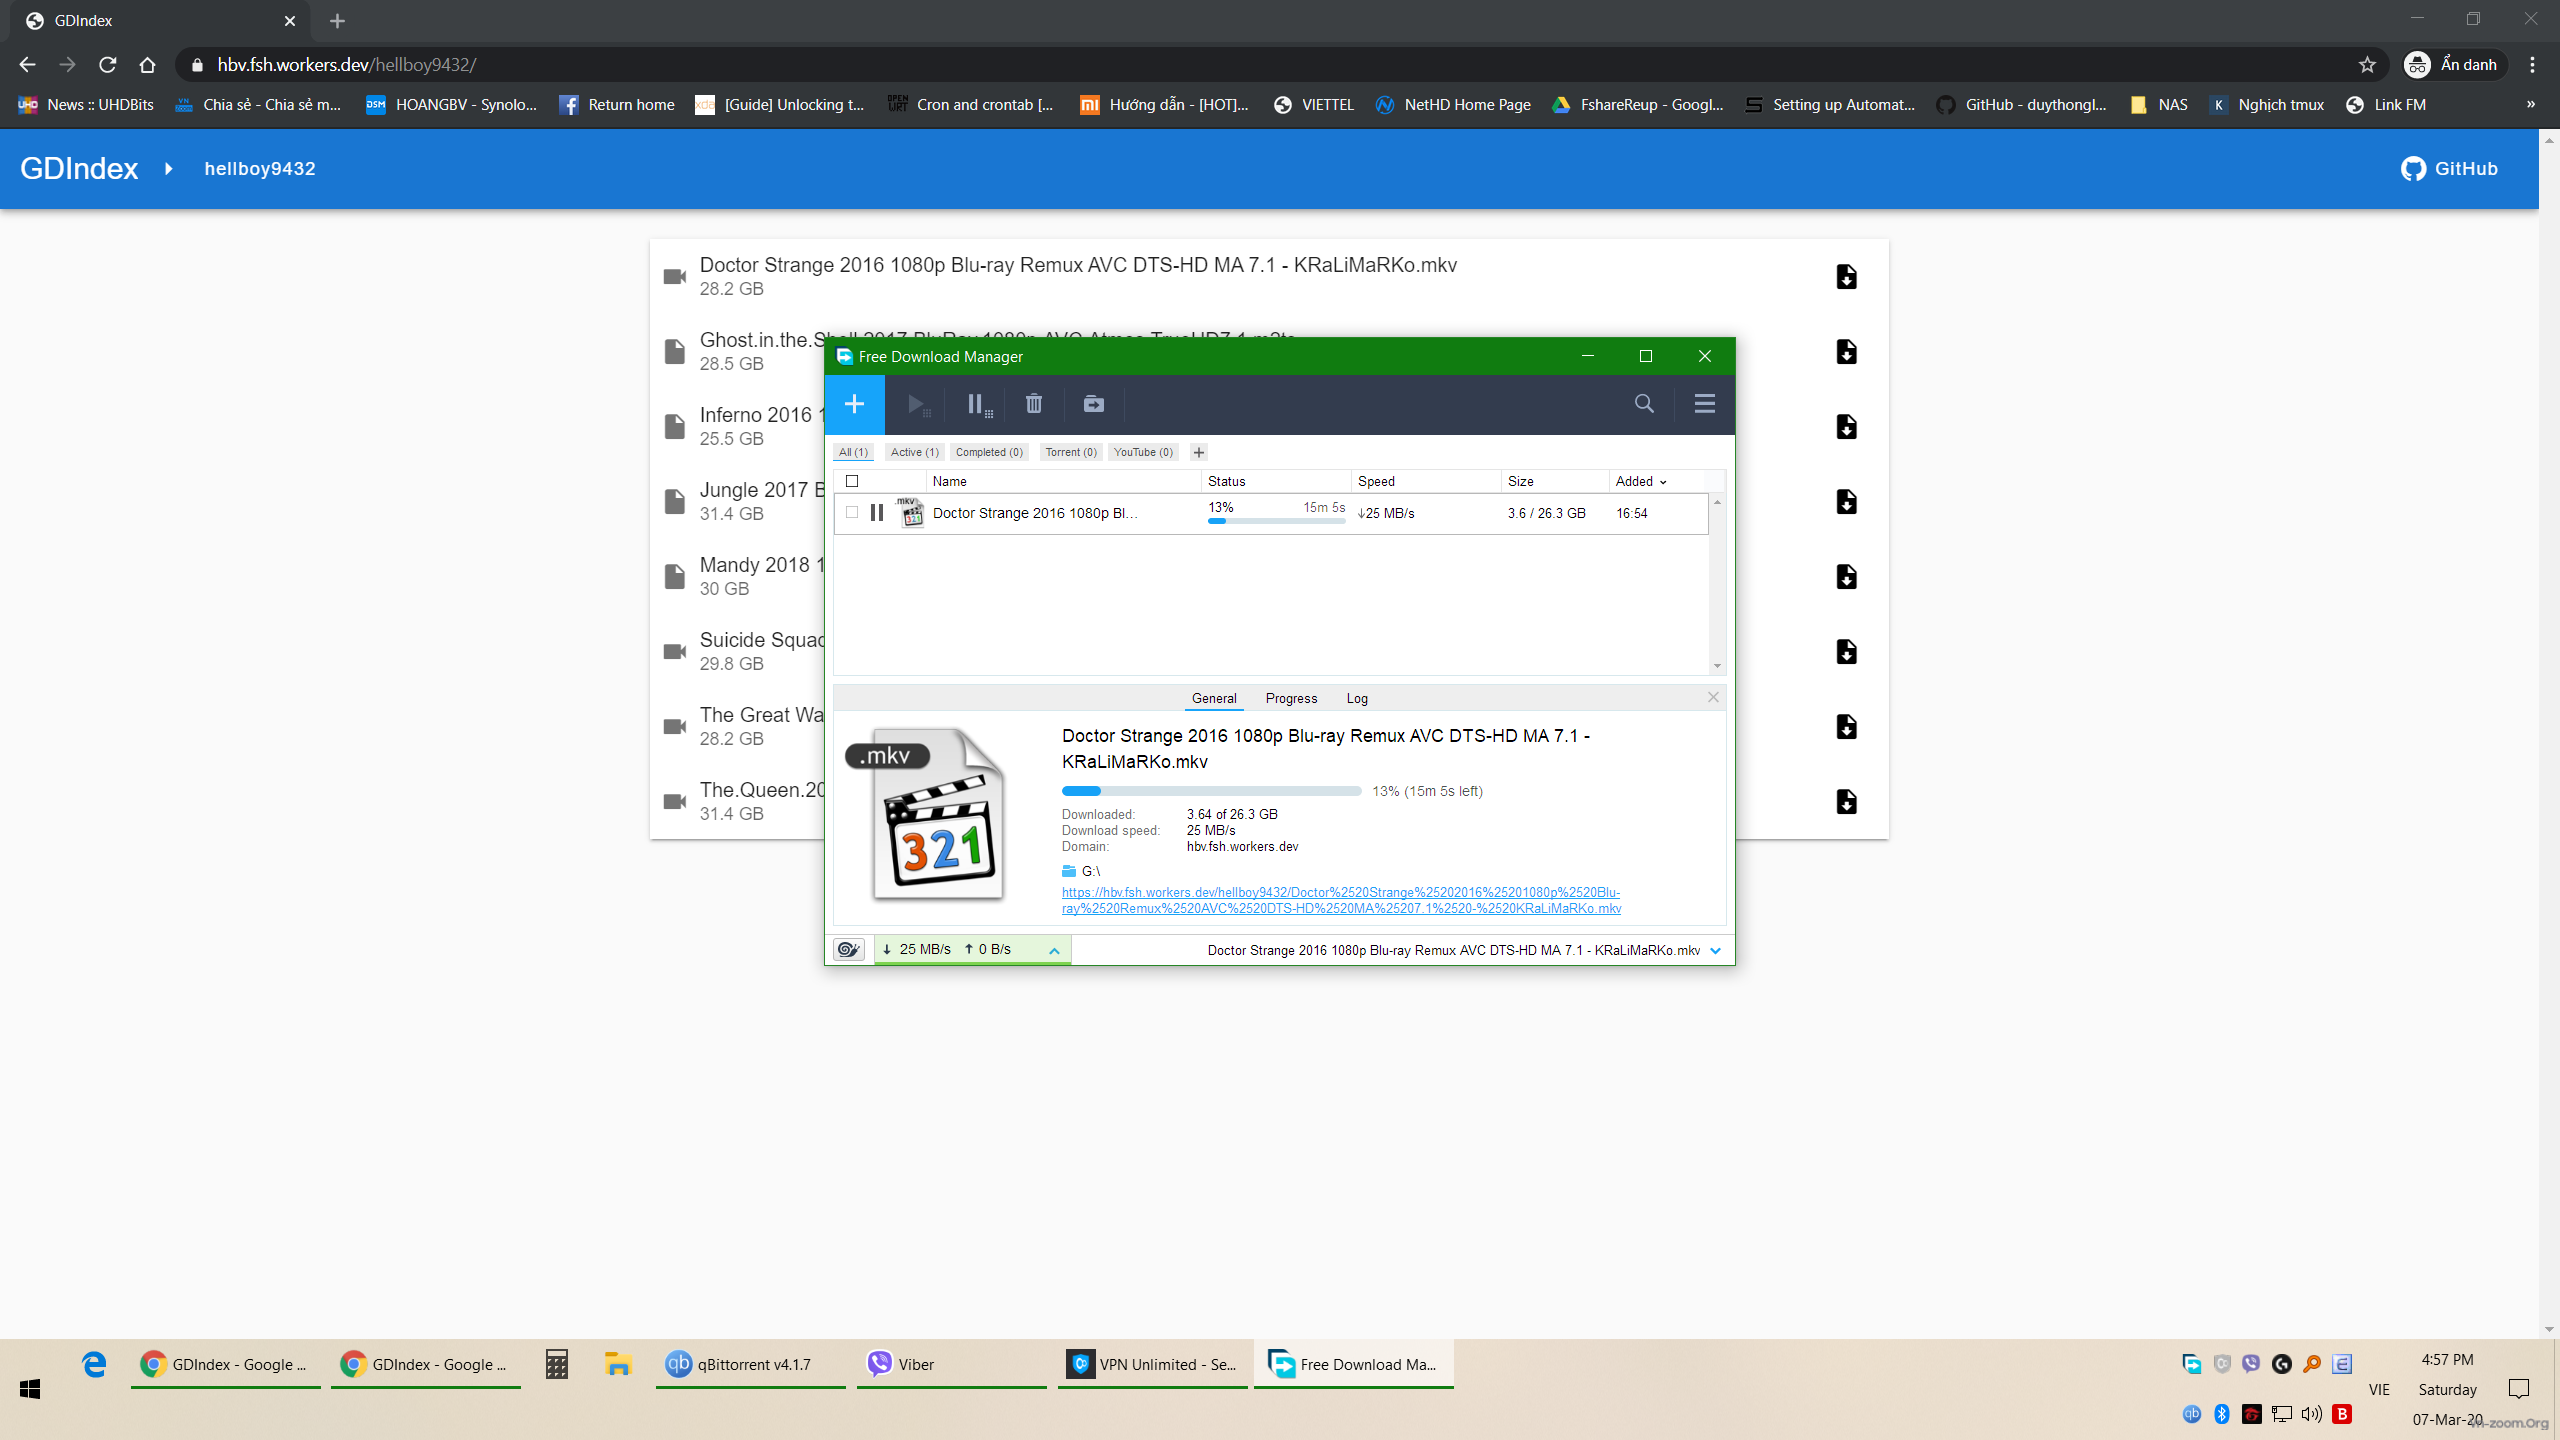The height and width of the screenshot is (1440, 2560).
Task: Open notification center icon
Action: click(2519, 1389)
